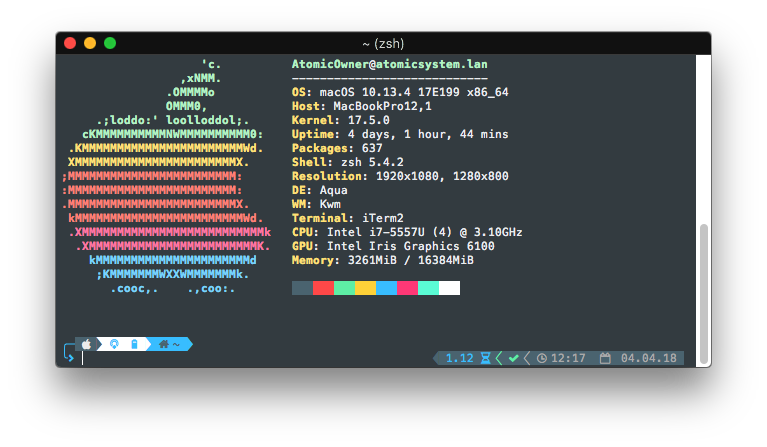Click the 'Uptime: 4 days' line
Viewport: 767px width, 447px height.
pos(400,134)
